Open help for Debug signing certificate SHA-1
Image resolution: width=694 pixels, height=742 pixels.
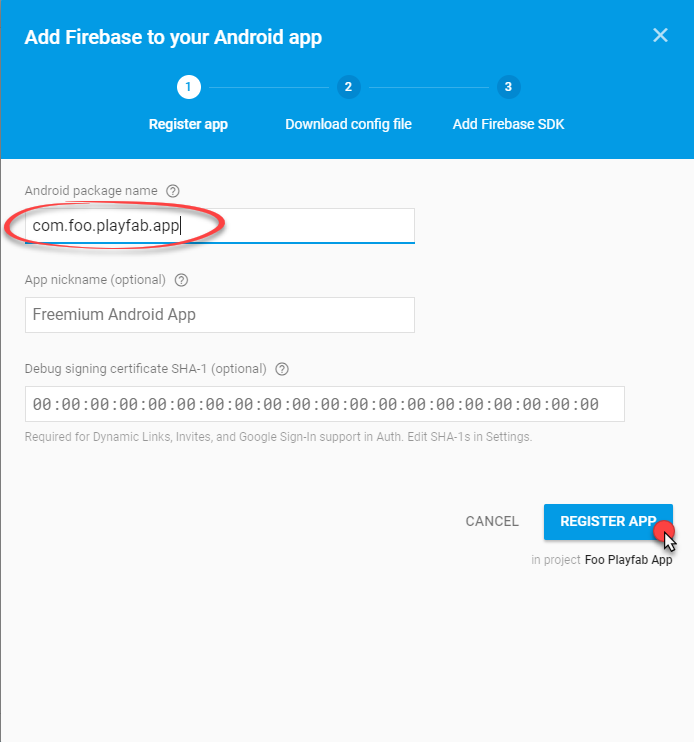pos(282,369)
